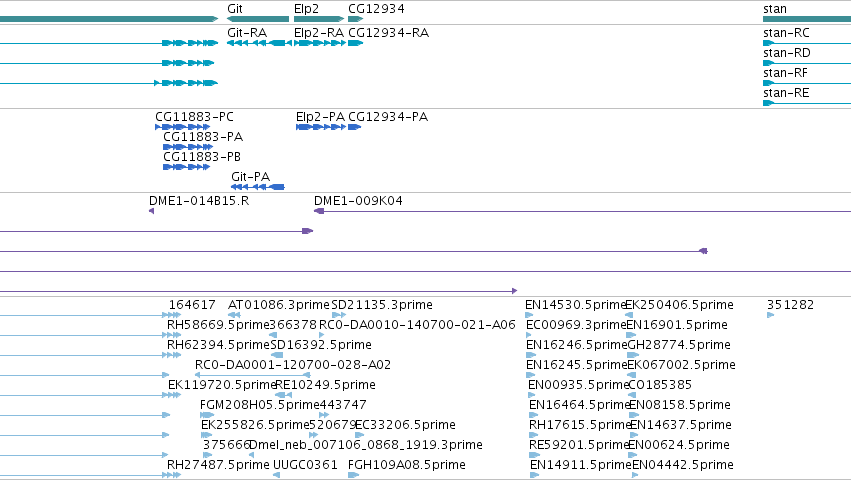Select the EN16464.5prime EST label
Image resolution: width=851 pixels, height=480 pixels.
pyautogui.click(x=579, y=406)
